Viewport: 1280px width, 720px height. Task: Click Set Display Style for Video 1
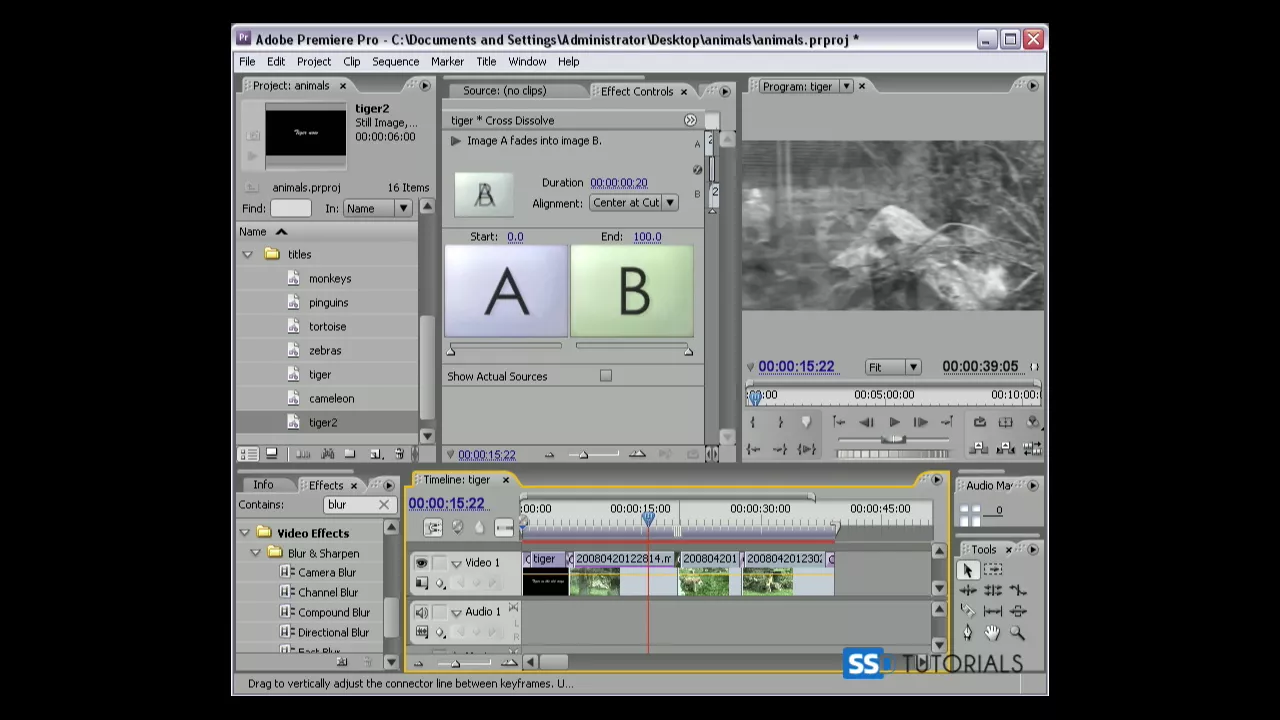pos(422,583)
